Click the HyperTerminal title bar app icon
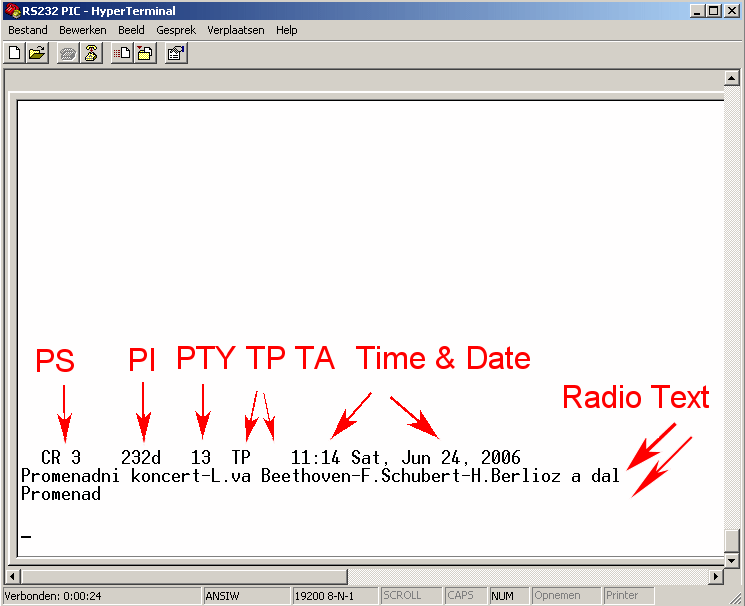 pos(11,10)
